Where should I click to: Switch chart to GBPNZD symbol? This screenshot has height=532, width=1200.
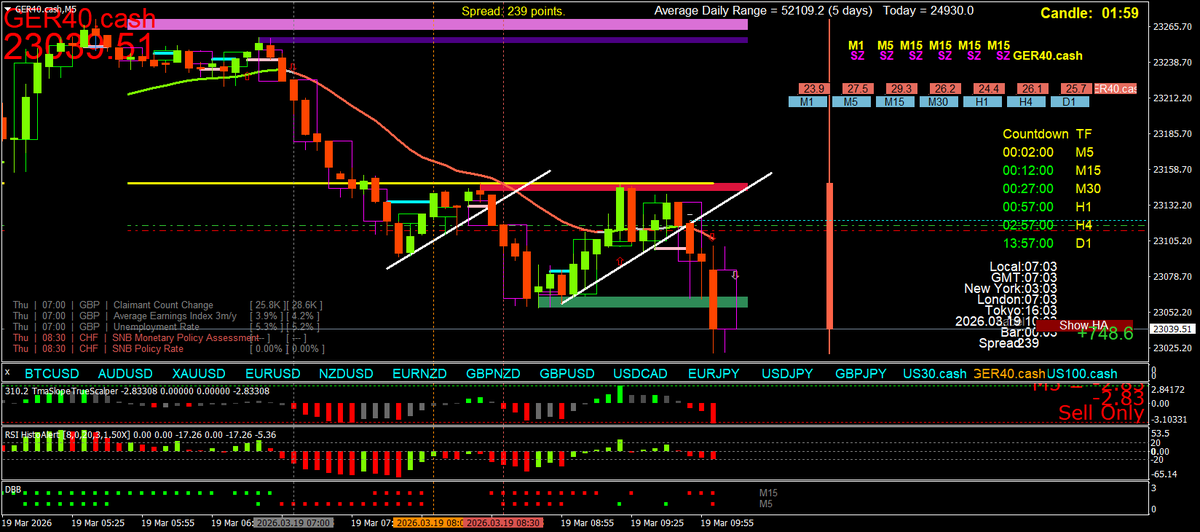click(x=493, y=373)
